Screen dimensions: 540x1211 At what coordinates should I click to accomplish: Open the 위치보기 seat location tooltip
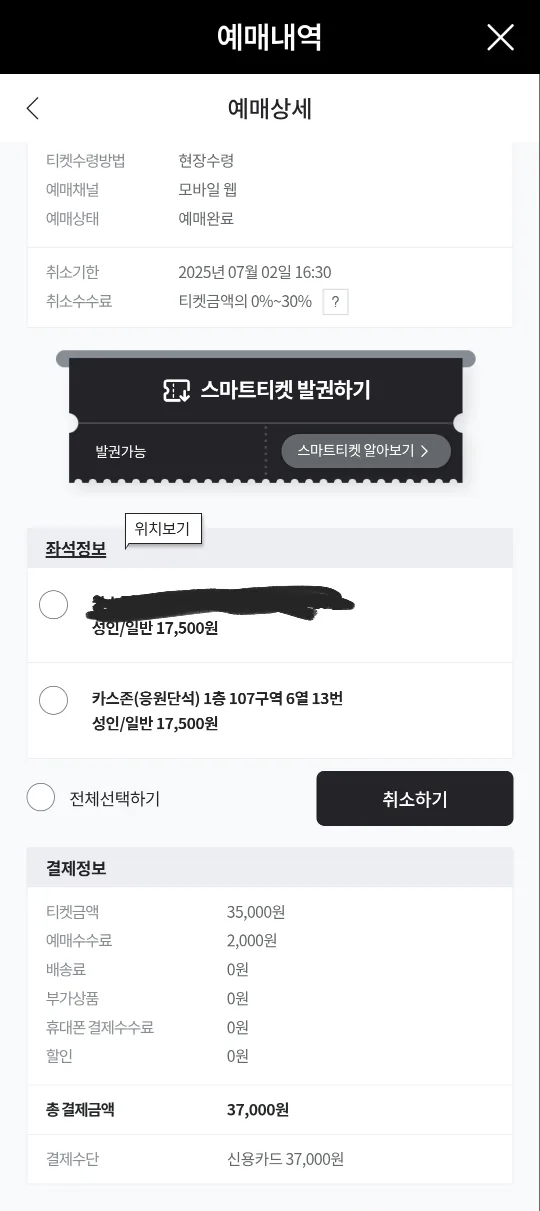(x=163, y=529)
